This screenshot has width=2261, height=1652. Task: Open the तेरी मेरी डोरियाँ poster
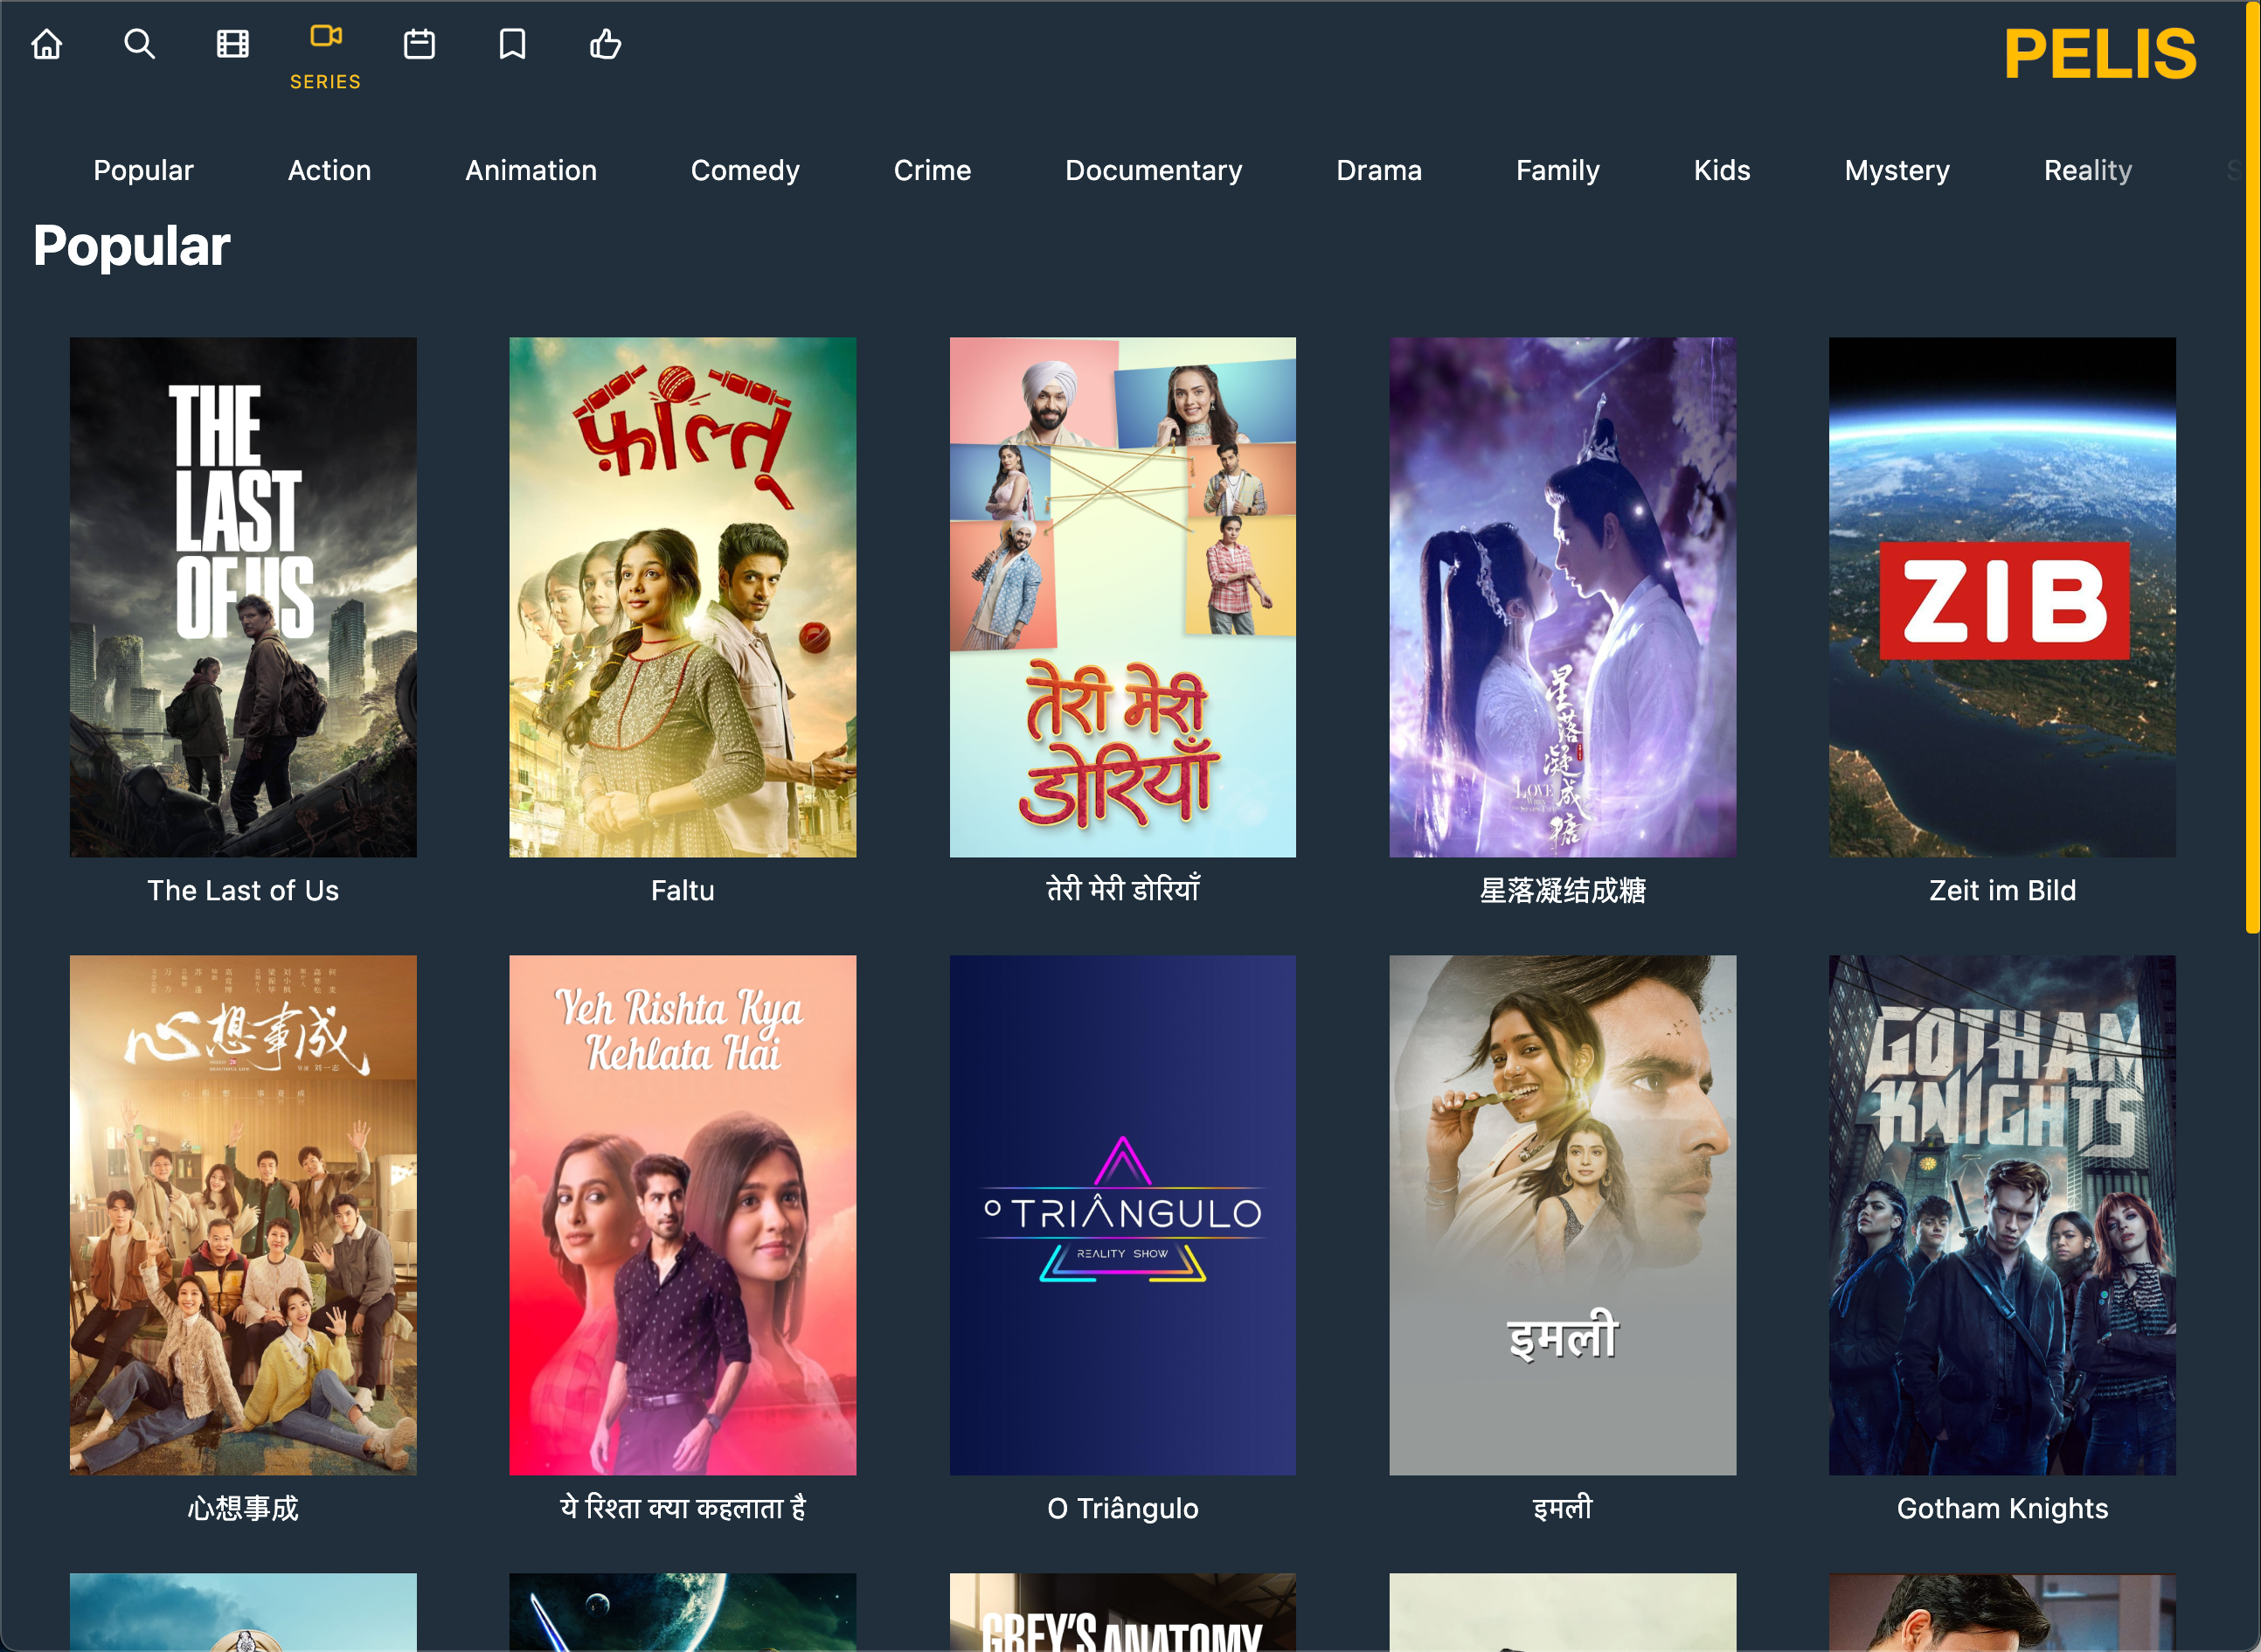[x=1122, y=597]
